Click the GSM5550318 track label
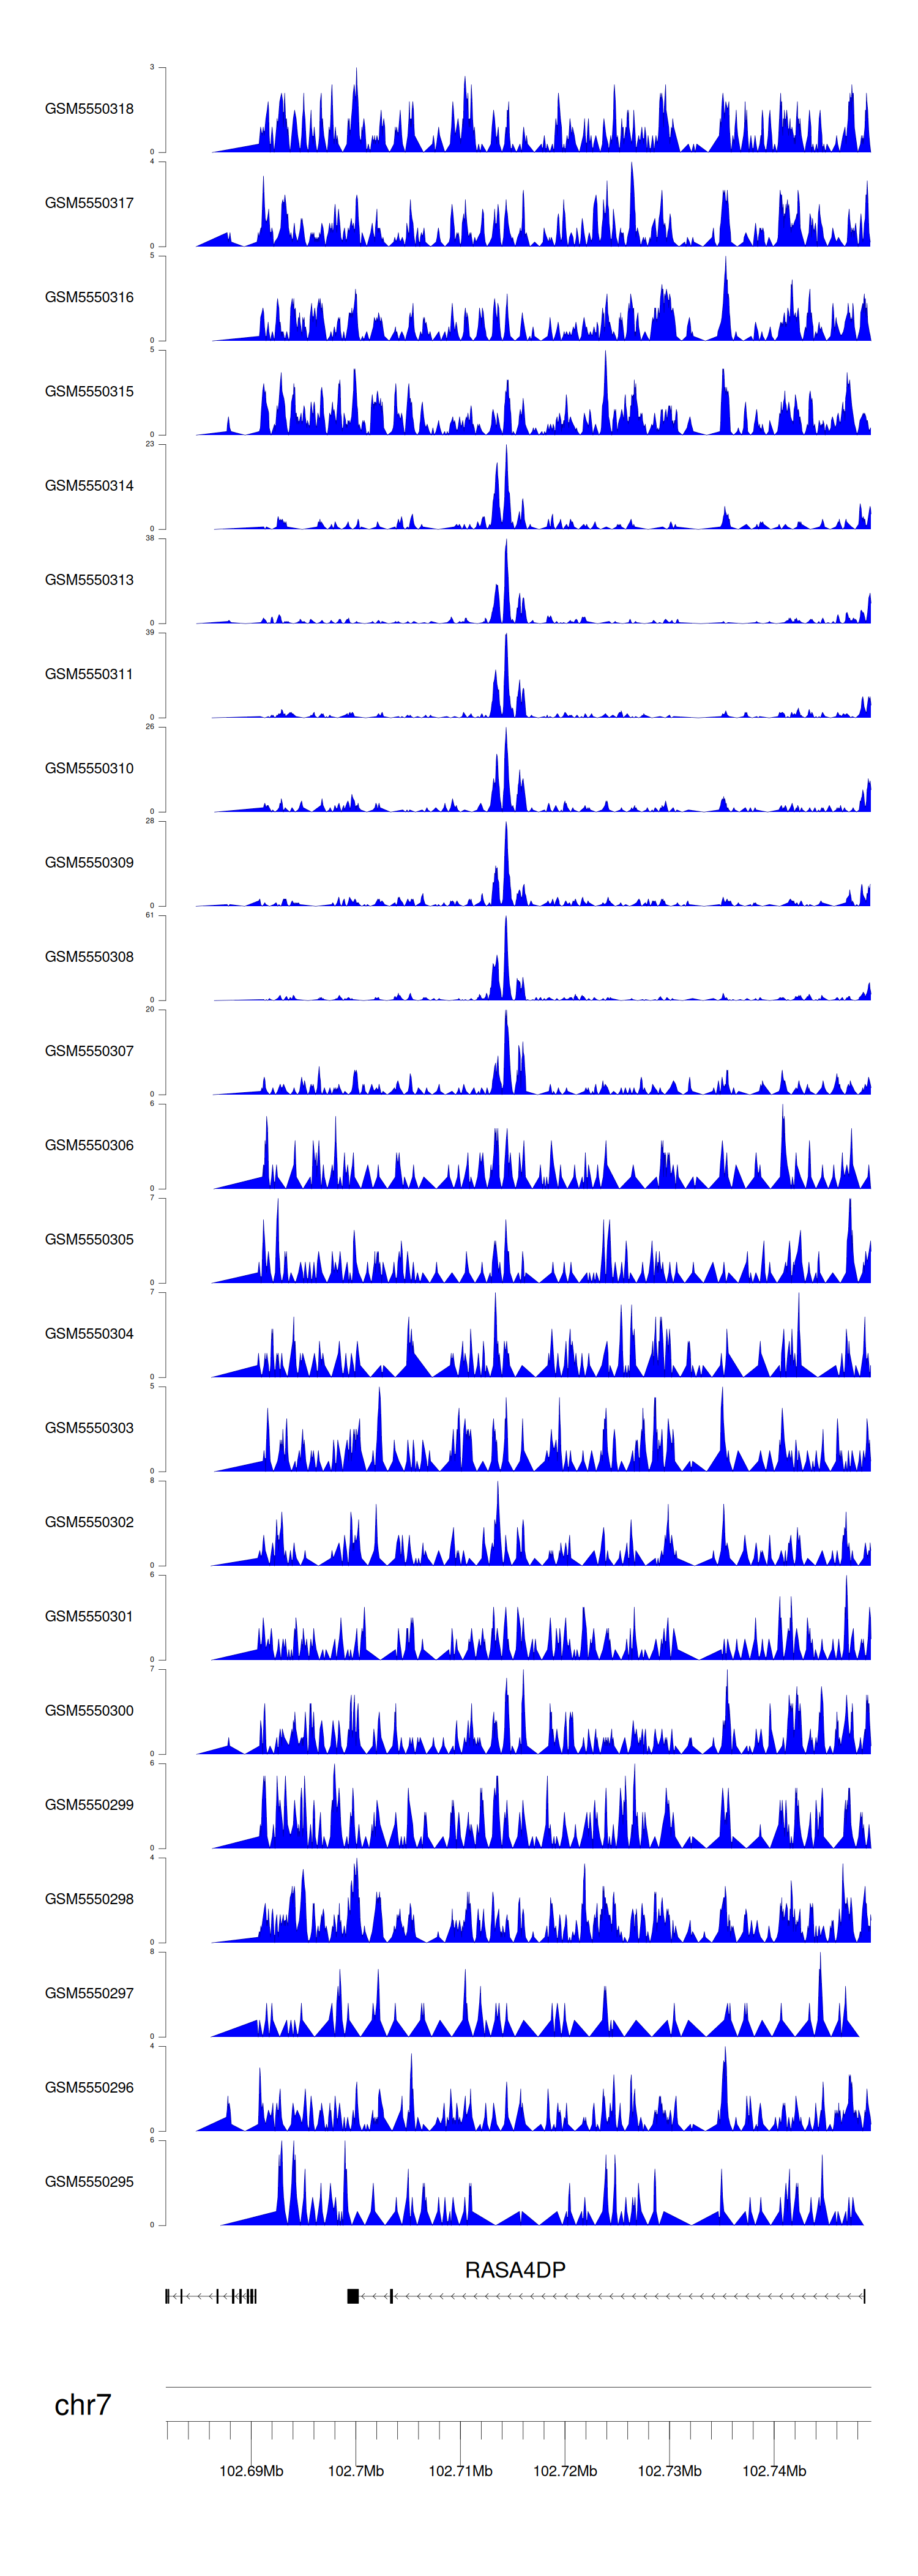The width and height of the screenshot is (918, 2576). [89, 109]
